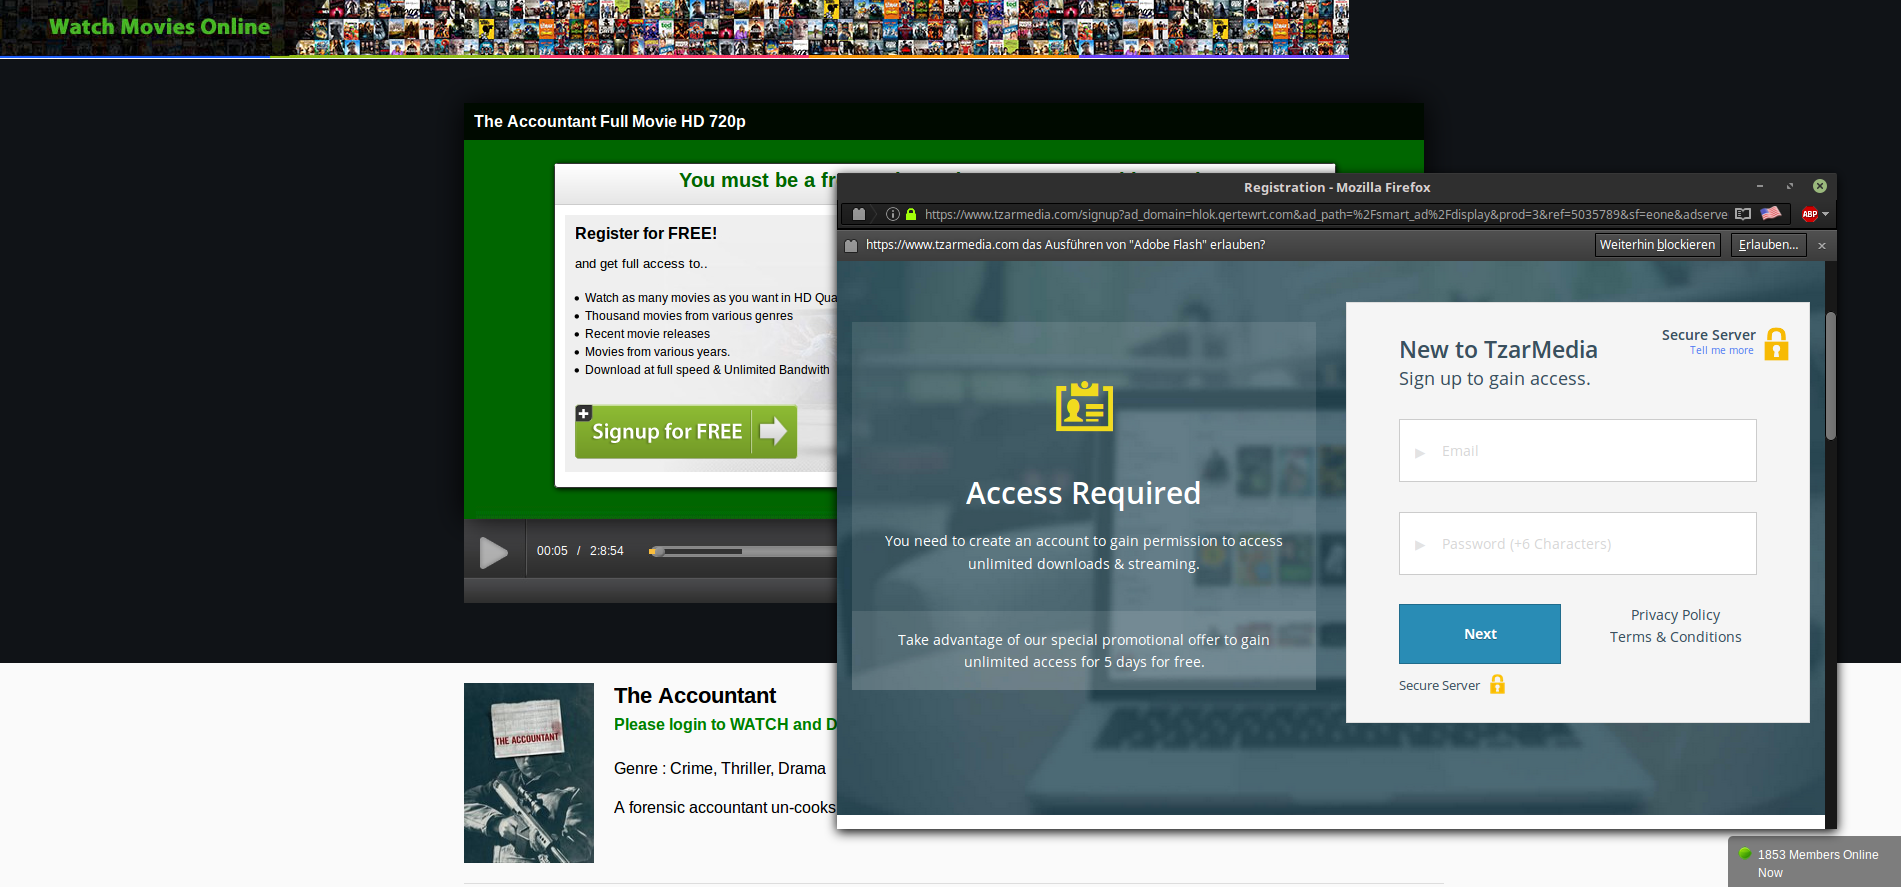Close the Registration Firefox window
1901x887 pixels.
click(x=1820, y=186)
